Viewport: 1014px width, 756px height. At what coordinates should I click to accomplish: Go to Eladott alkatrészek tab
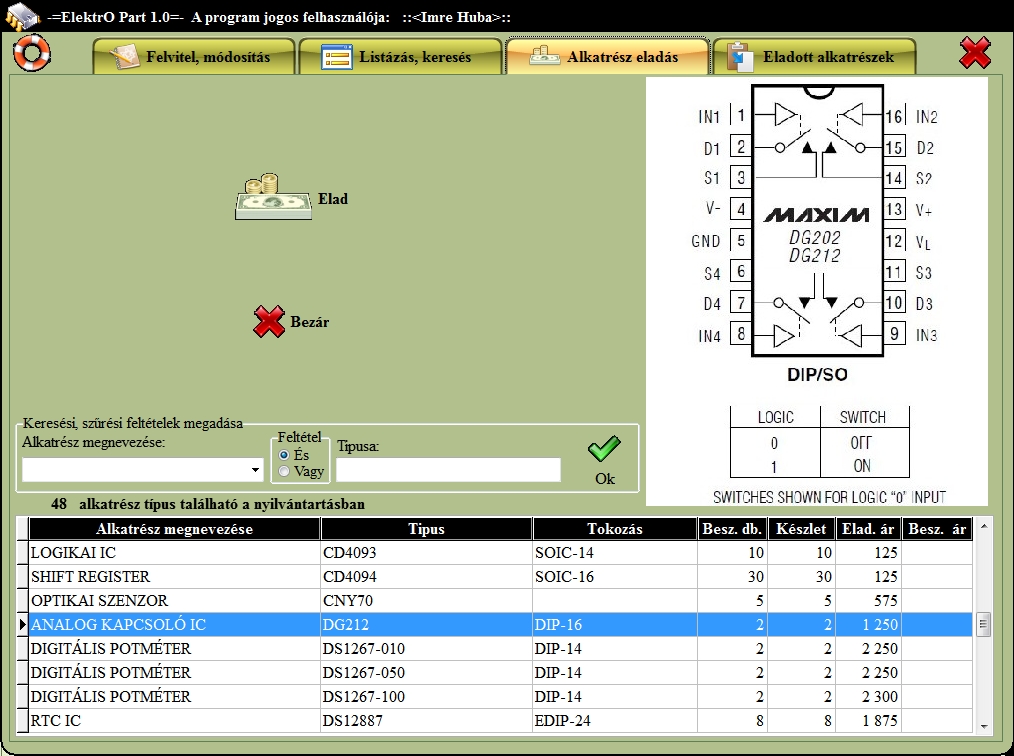814,57
